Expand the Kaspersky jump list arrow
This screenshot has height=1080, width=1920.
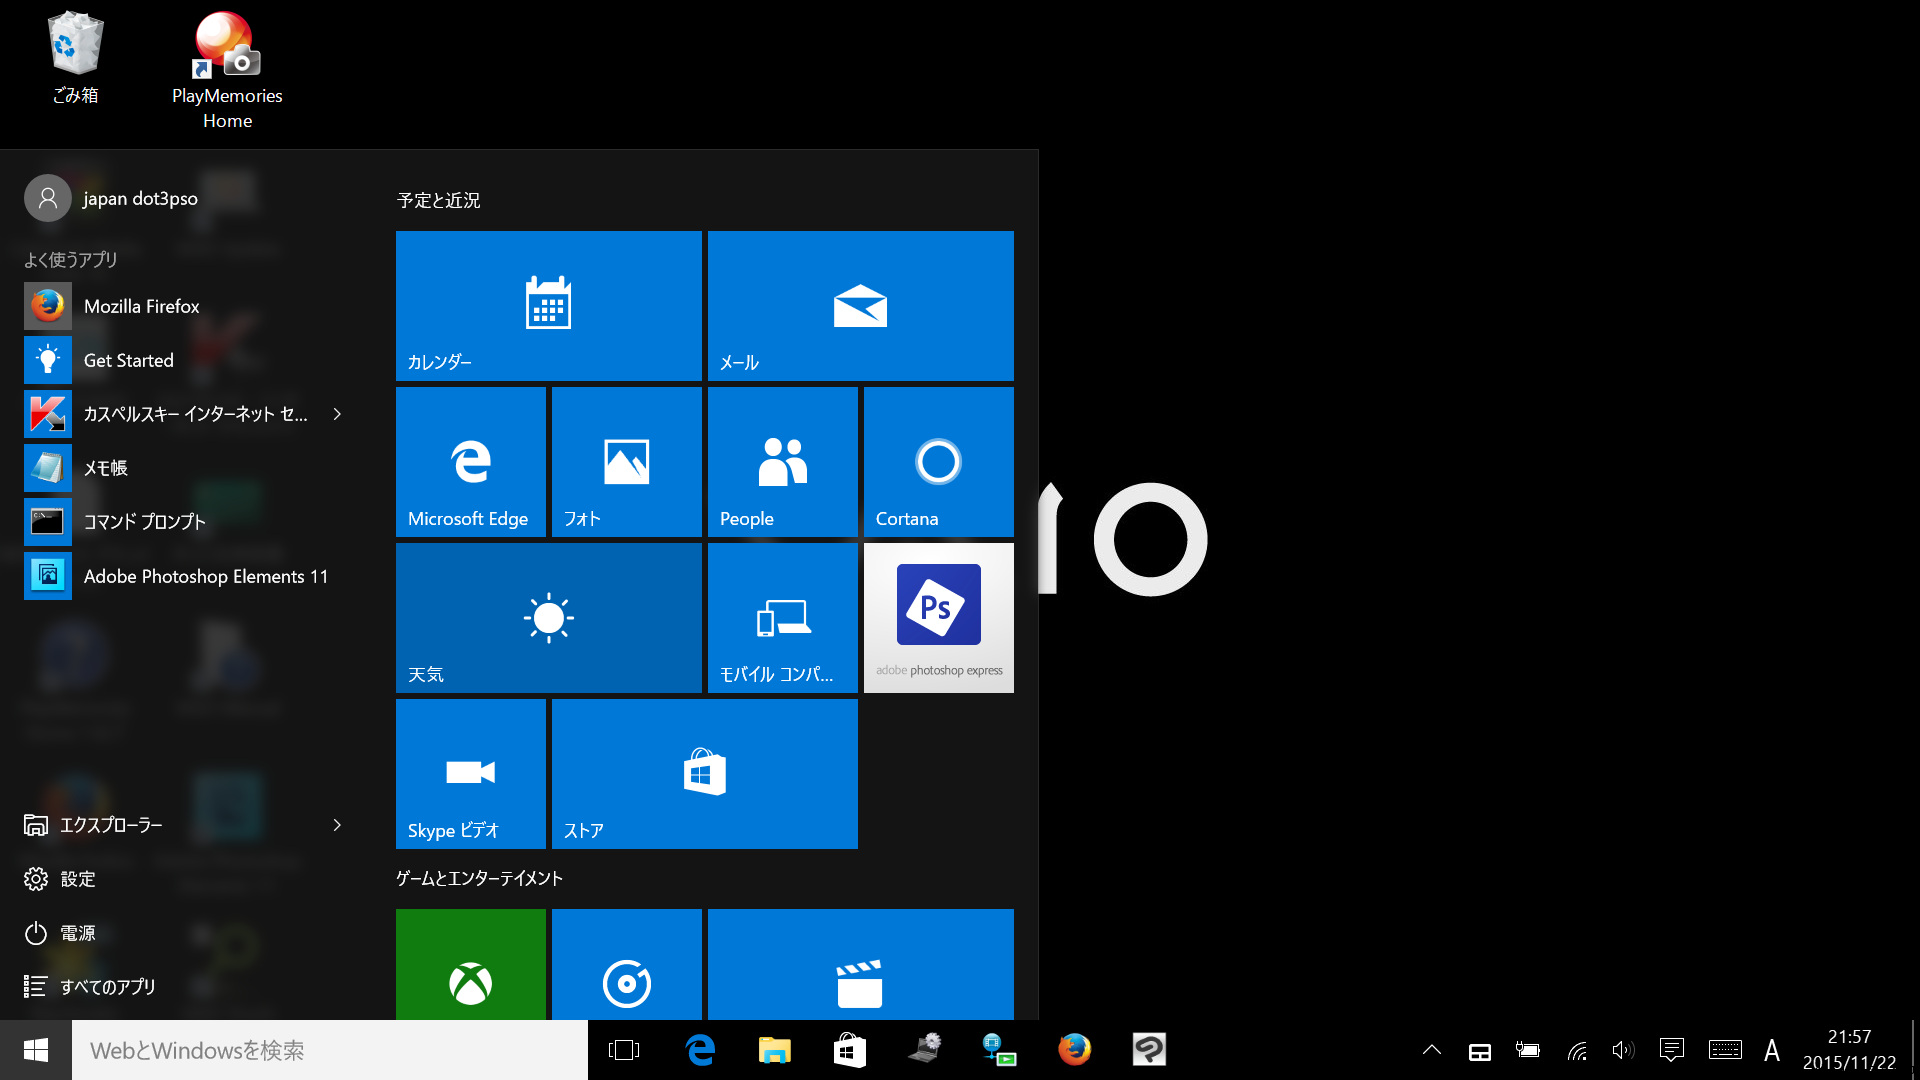(x=337, y=414)
